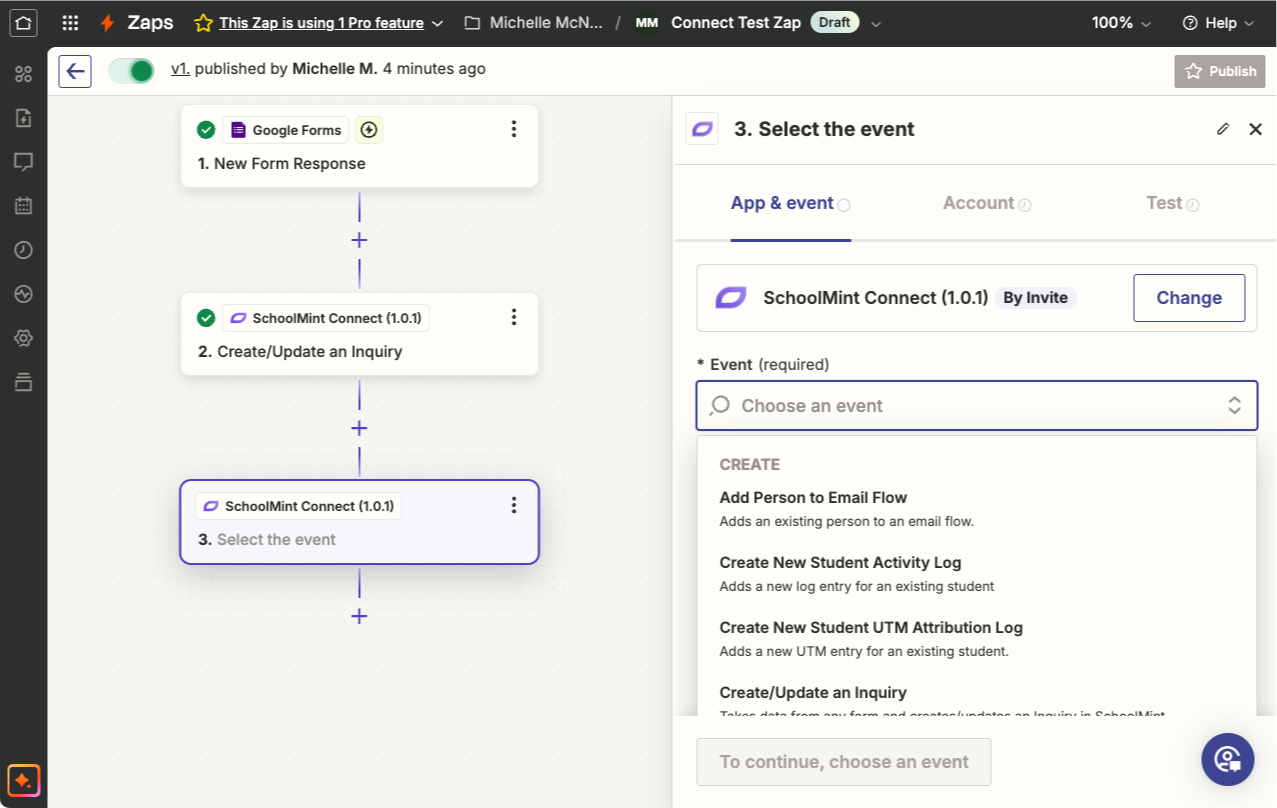Open the AI copilot sparkle icon

(23, 779)
